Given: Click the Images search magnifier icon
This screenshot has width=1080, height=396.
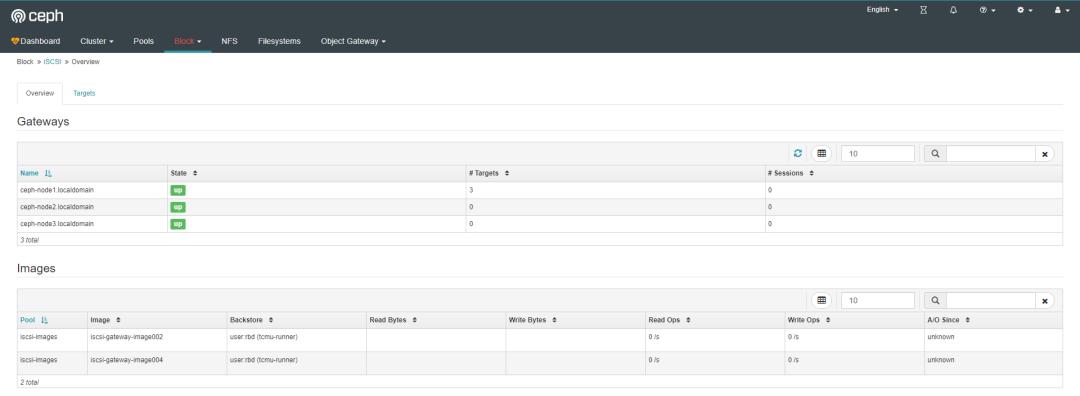Looking at the screenshot, I should 935,300.
